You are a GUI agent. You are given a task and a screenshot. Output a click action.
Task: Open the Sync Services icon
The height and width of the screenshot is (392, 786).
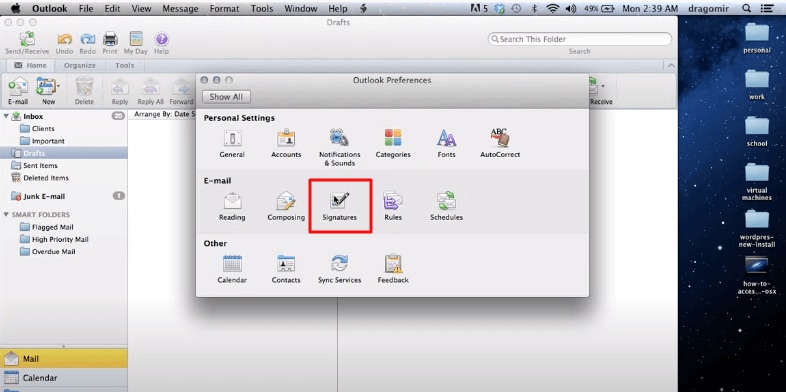pyautogui.click(x=339, y=269)
